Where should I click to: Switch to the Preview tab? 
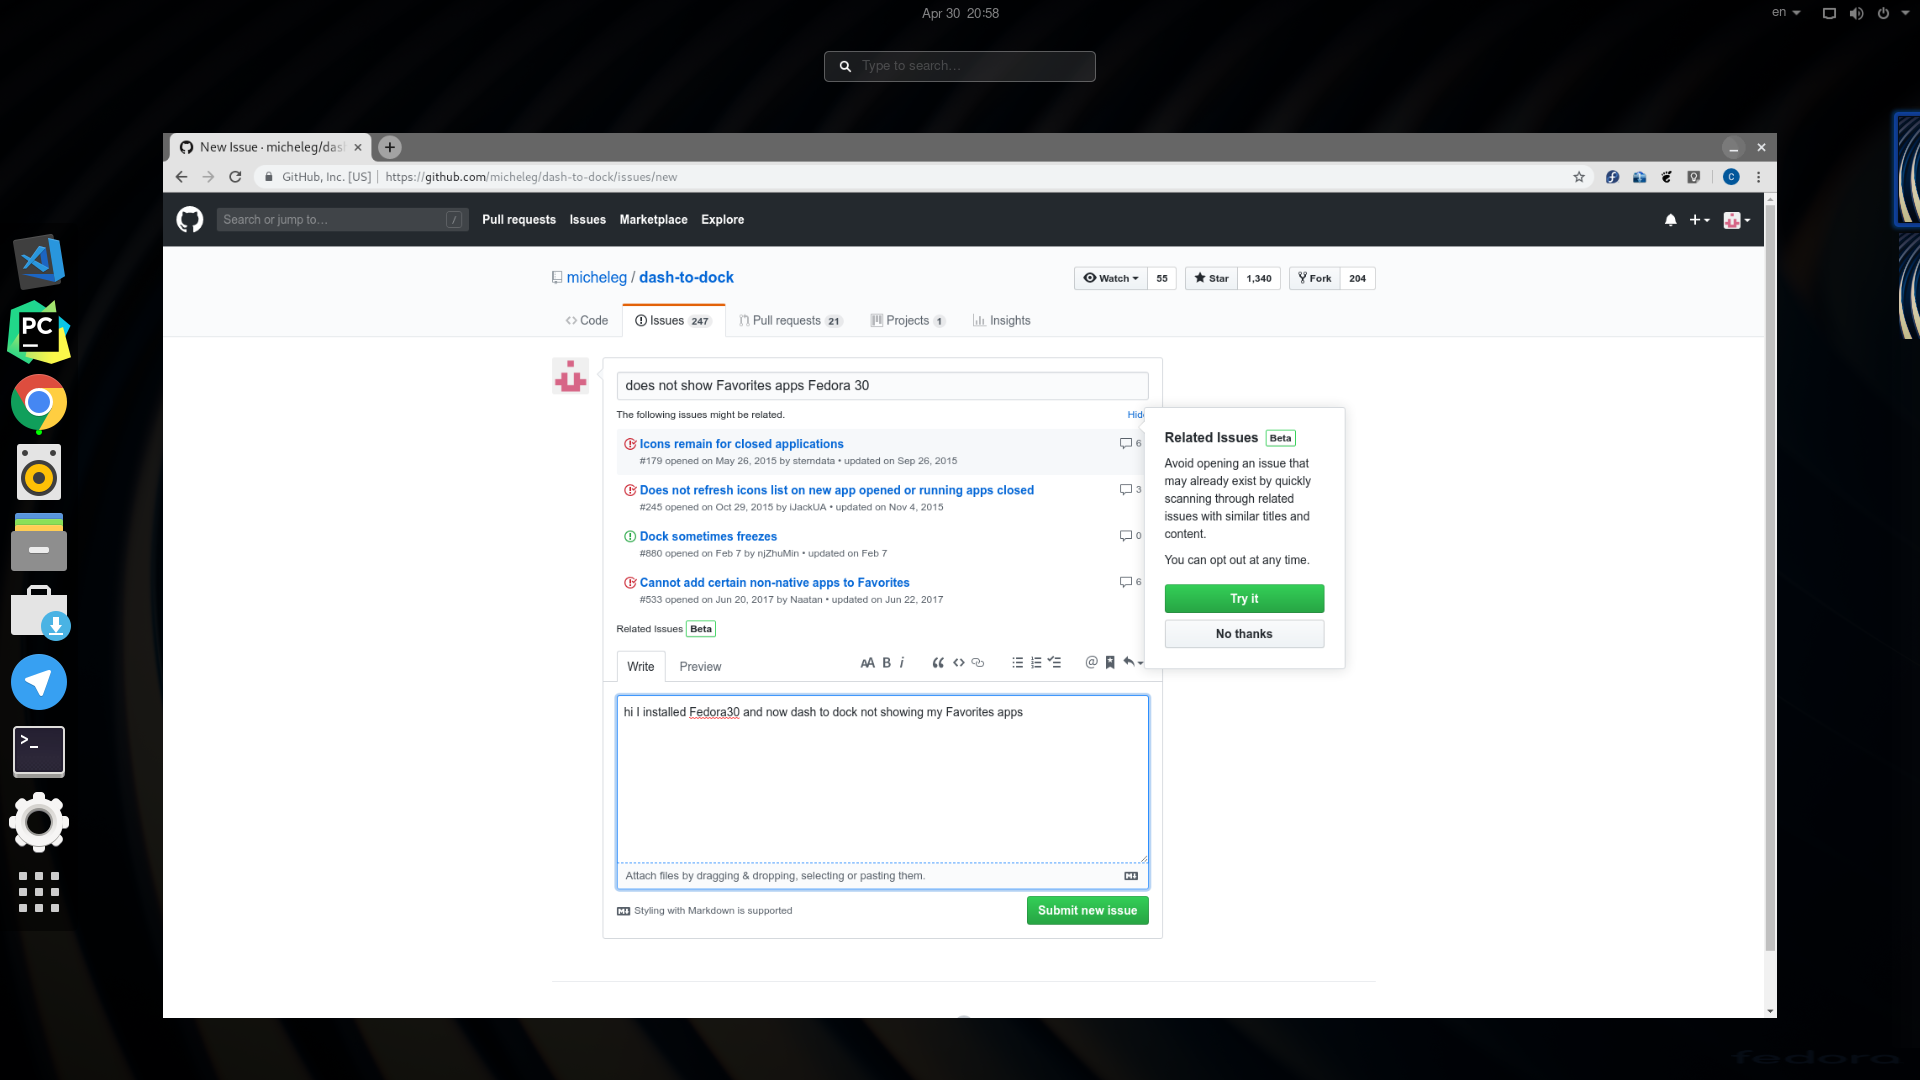point(700,666)
